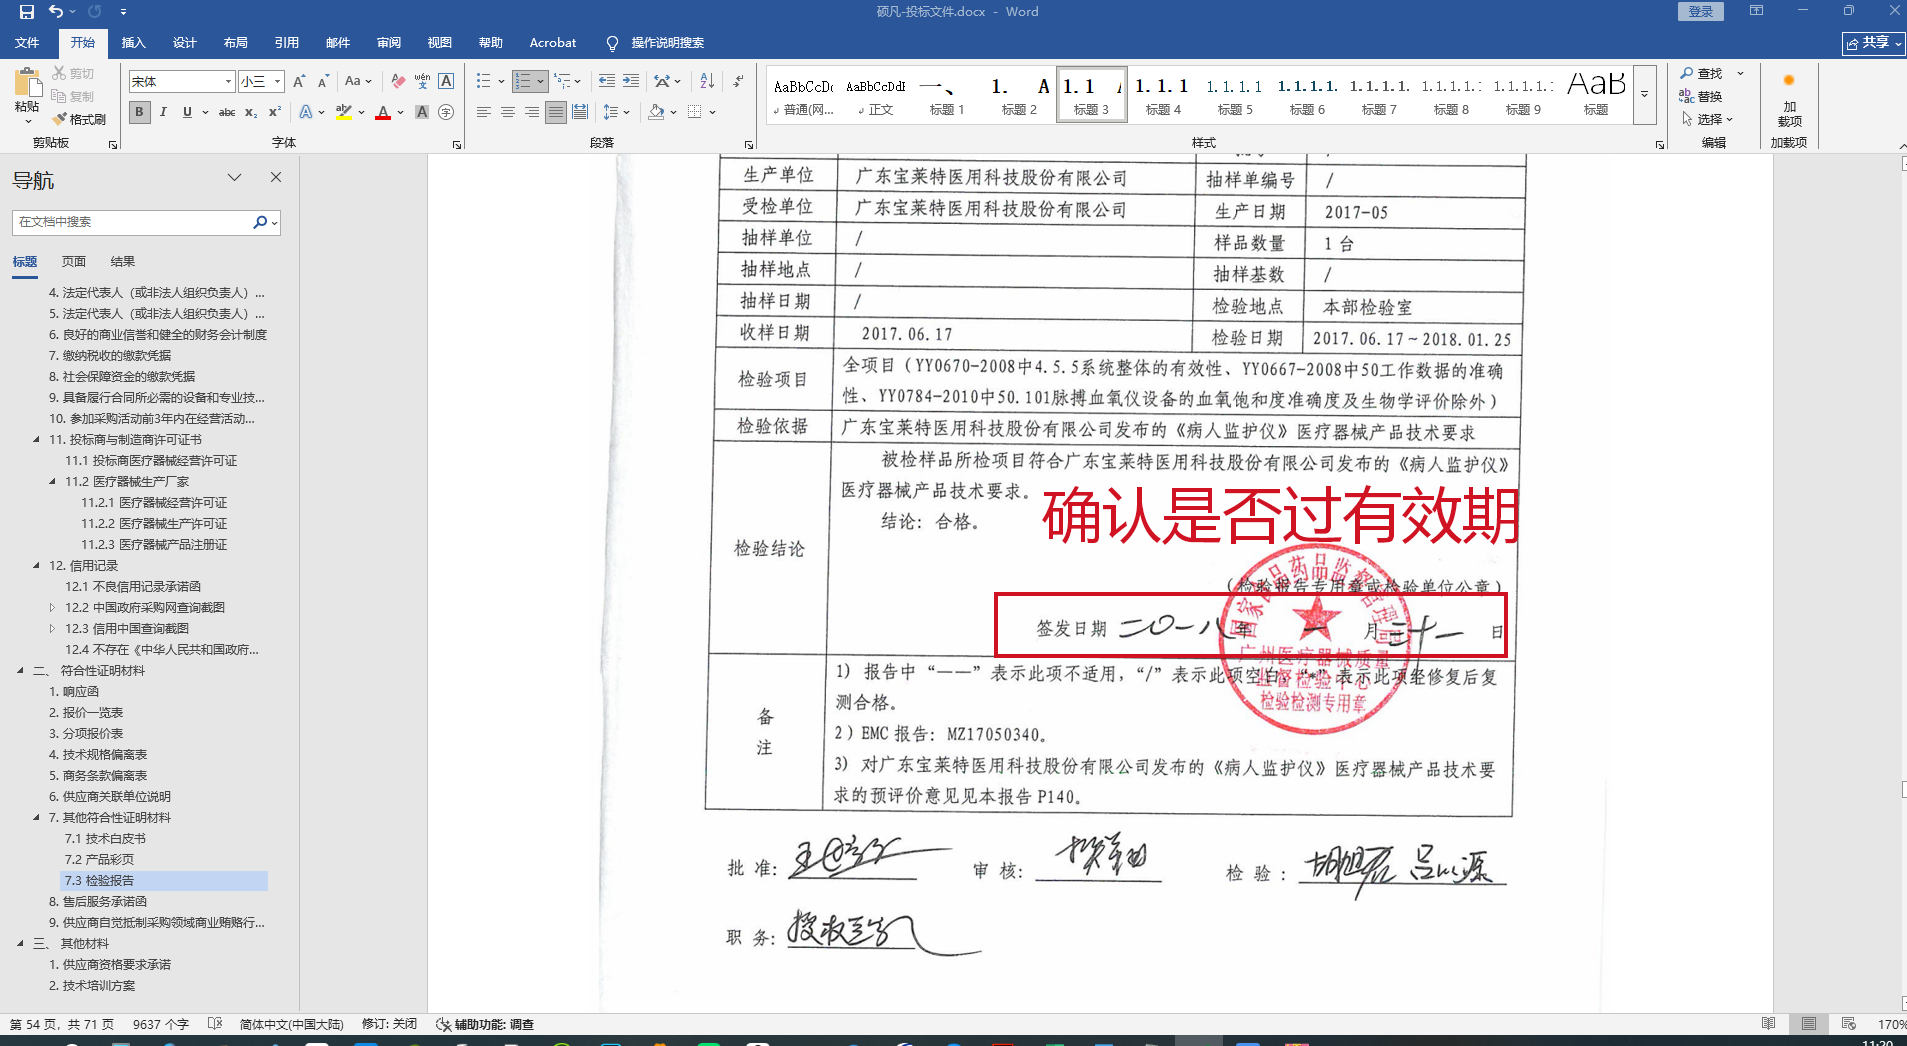Viewport: 1907px width, 1046px height.
Task: Open the Acrobat ribbon tab
Action: 553,43
